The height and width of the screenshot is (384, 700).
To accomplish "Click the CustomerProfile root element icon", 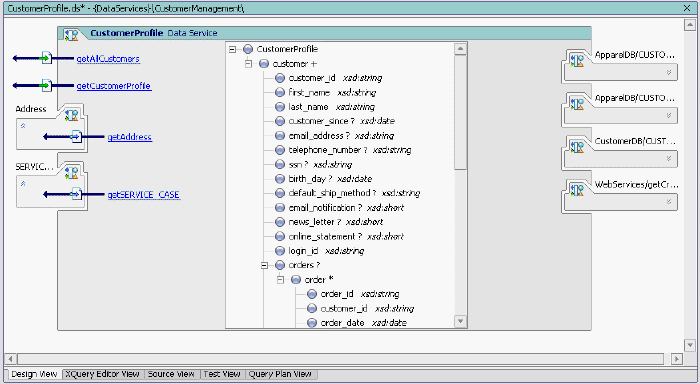I will [248, 49].
